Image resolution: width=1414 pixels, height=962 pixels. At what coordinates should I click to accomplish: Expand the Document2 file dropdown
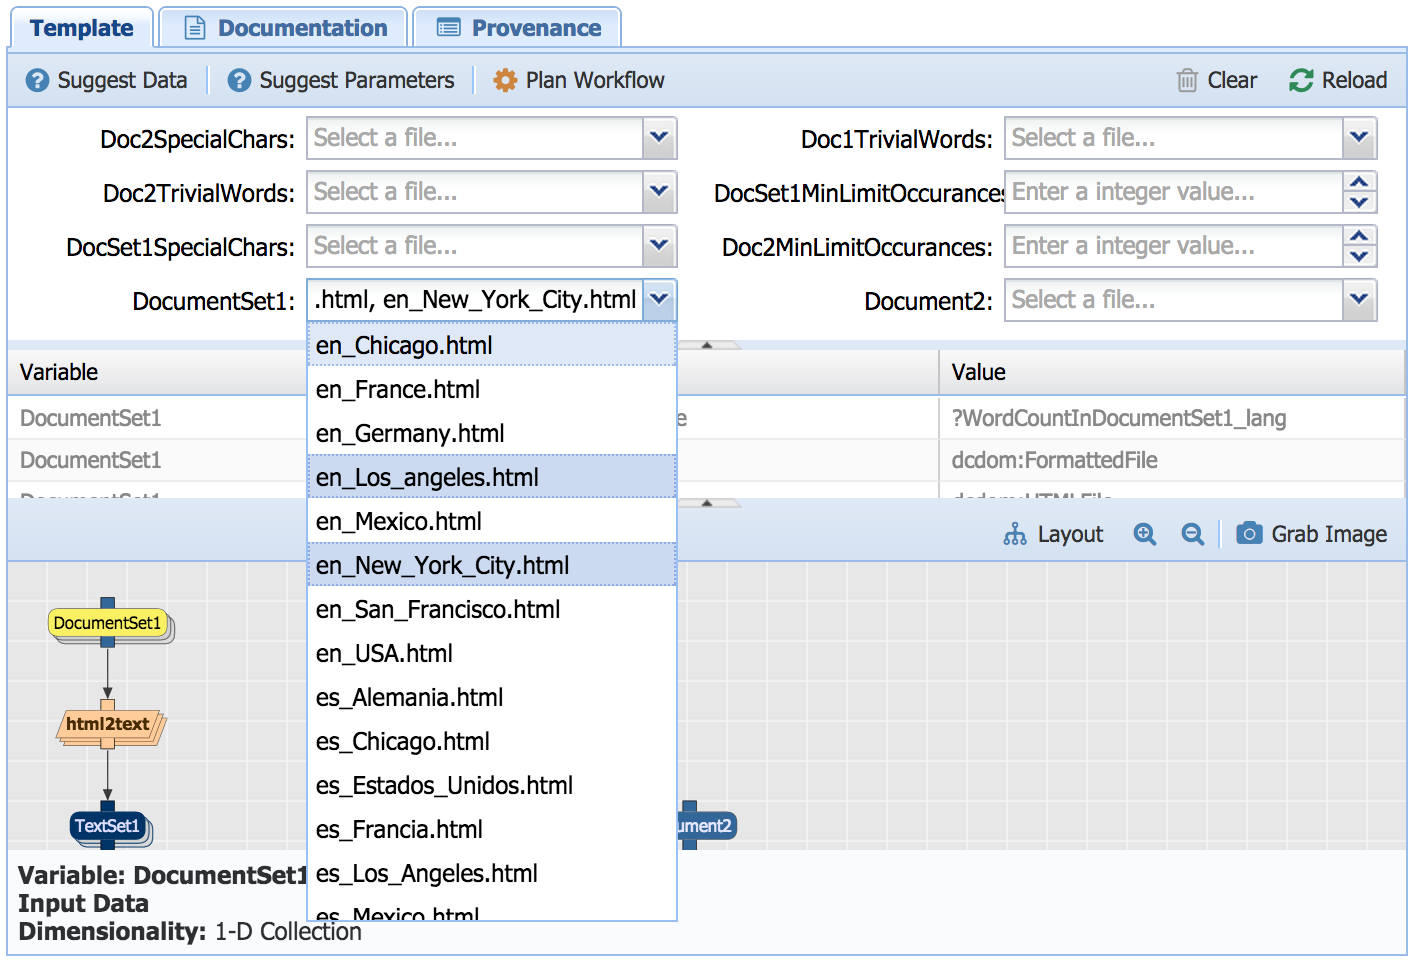1358,300
